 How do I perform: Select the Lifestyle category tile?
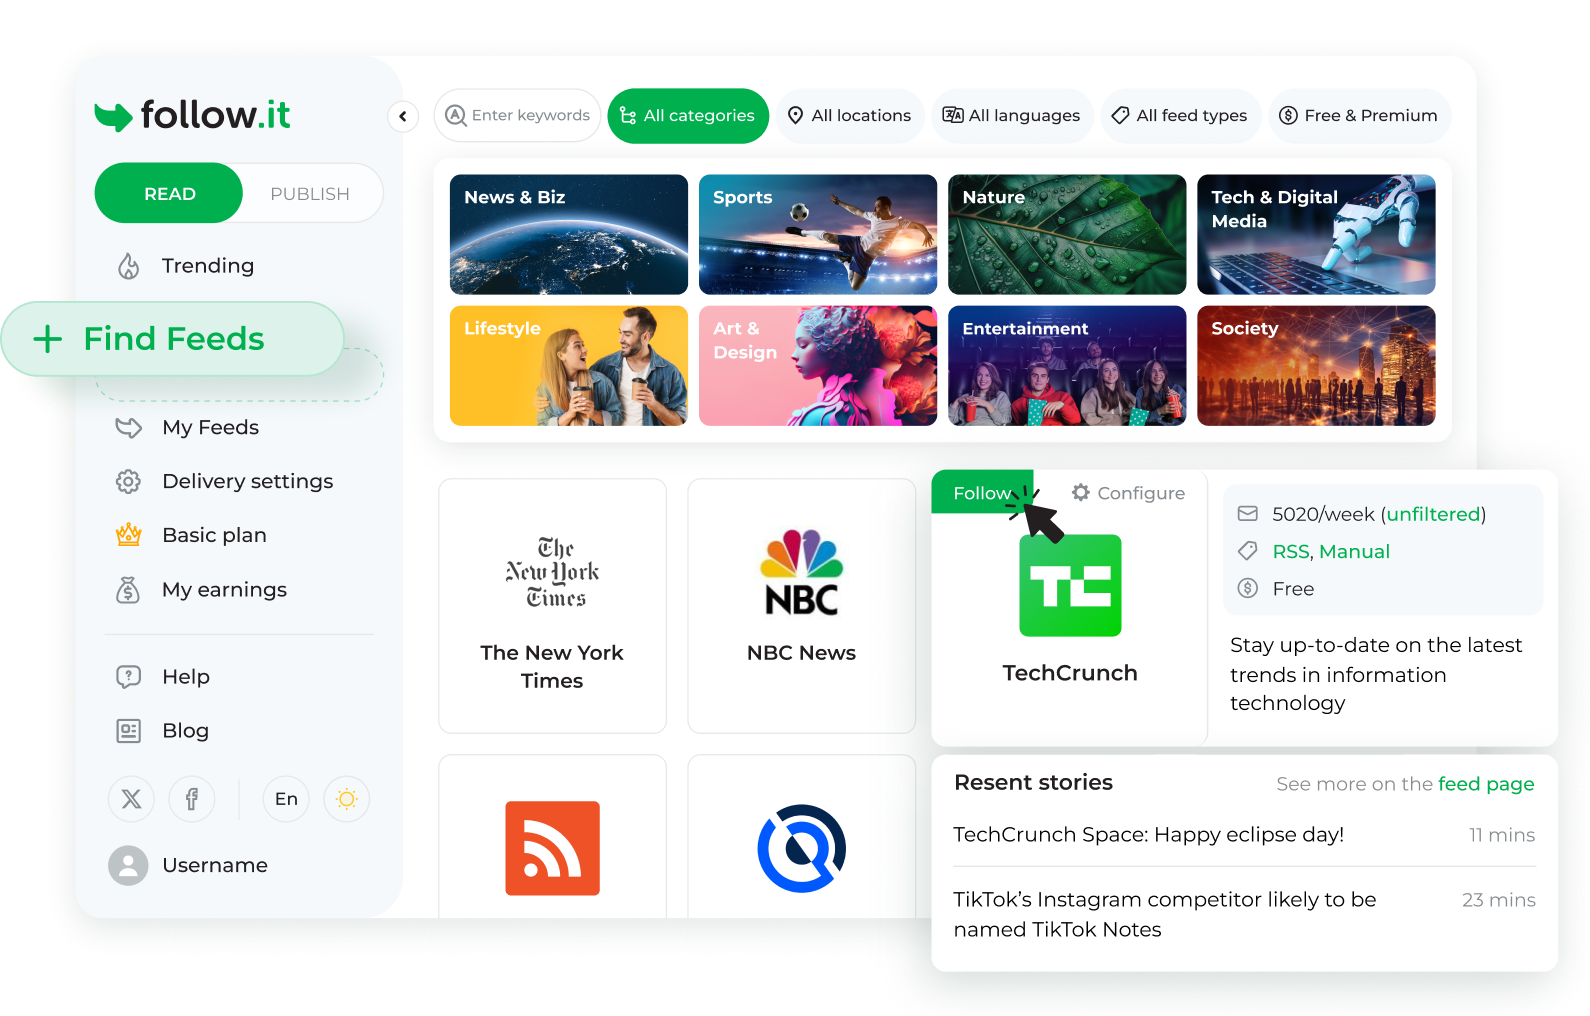(569, 366)
